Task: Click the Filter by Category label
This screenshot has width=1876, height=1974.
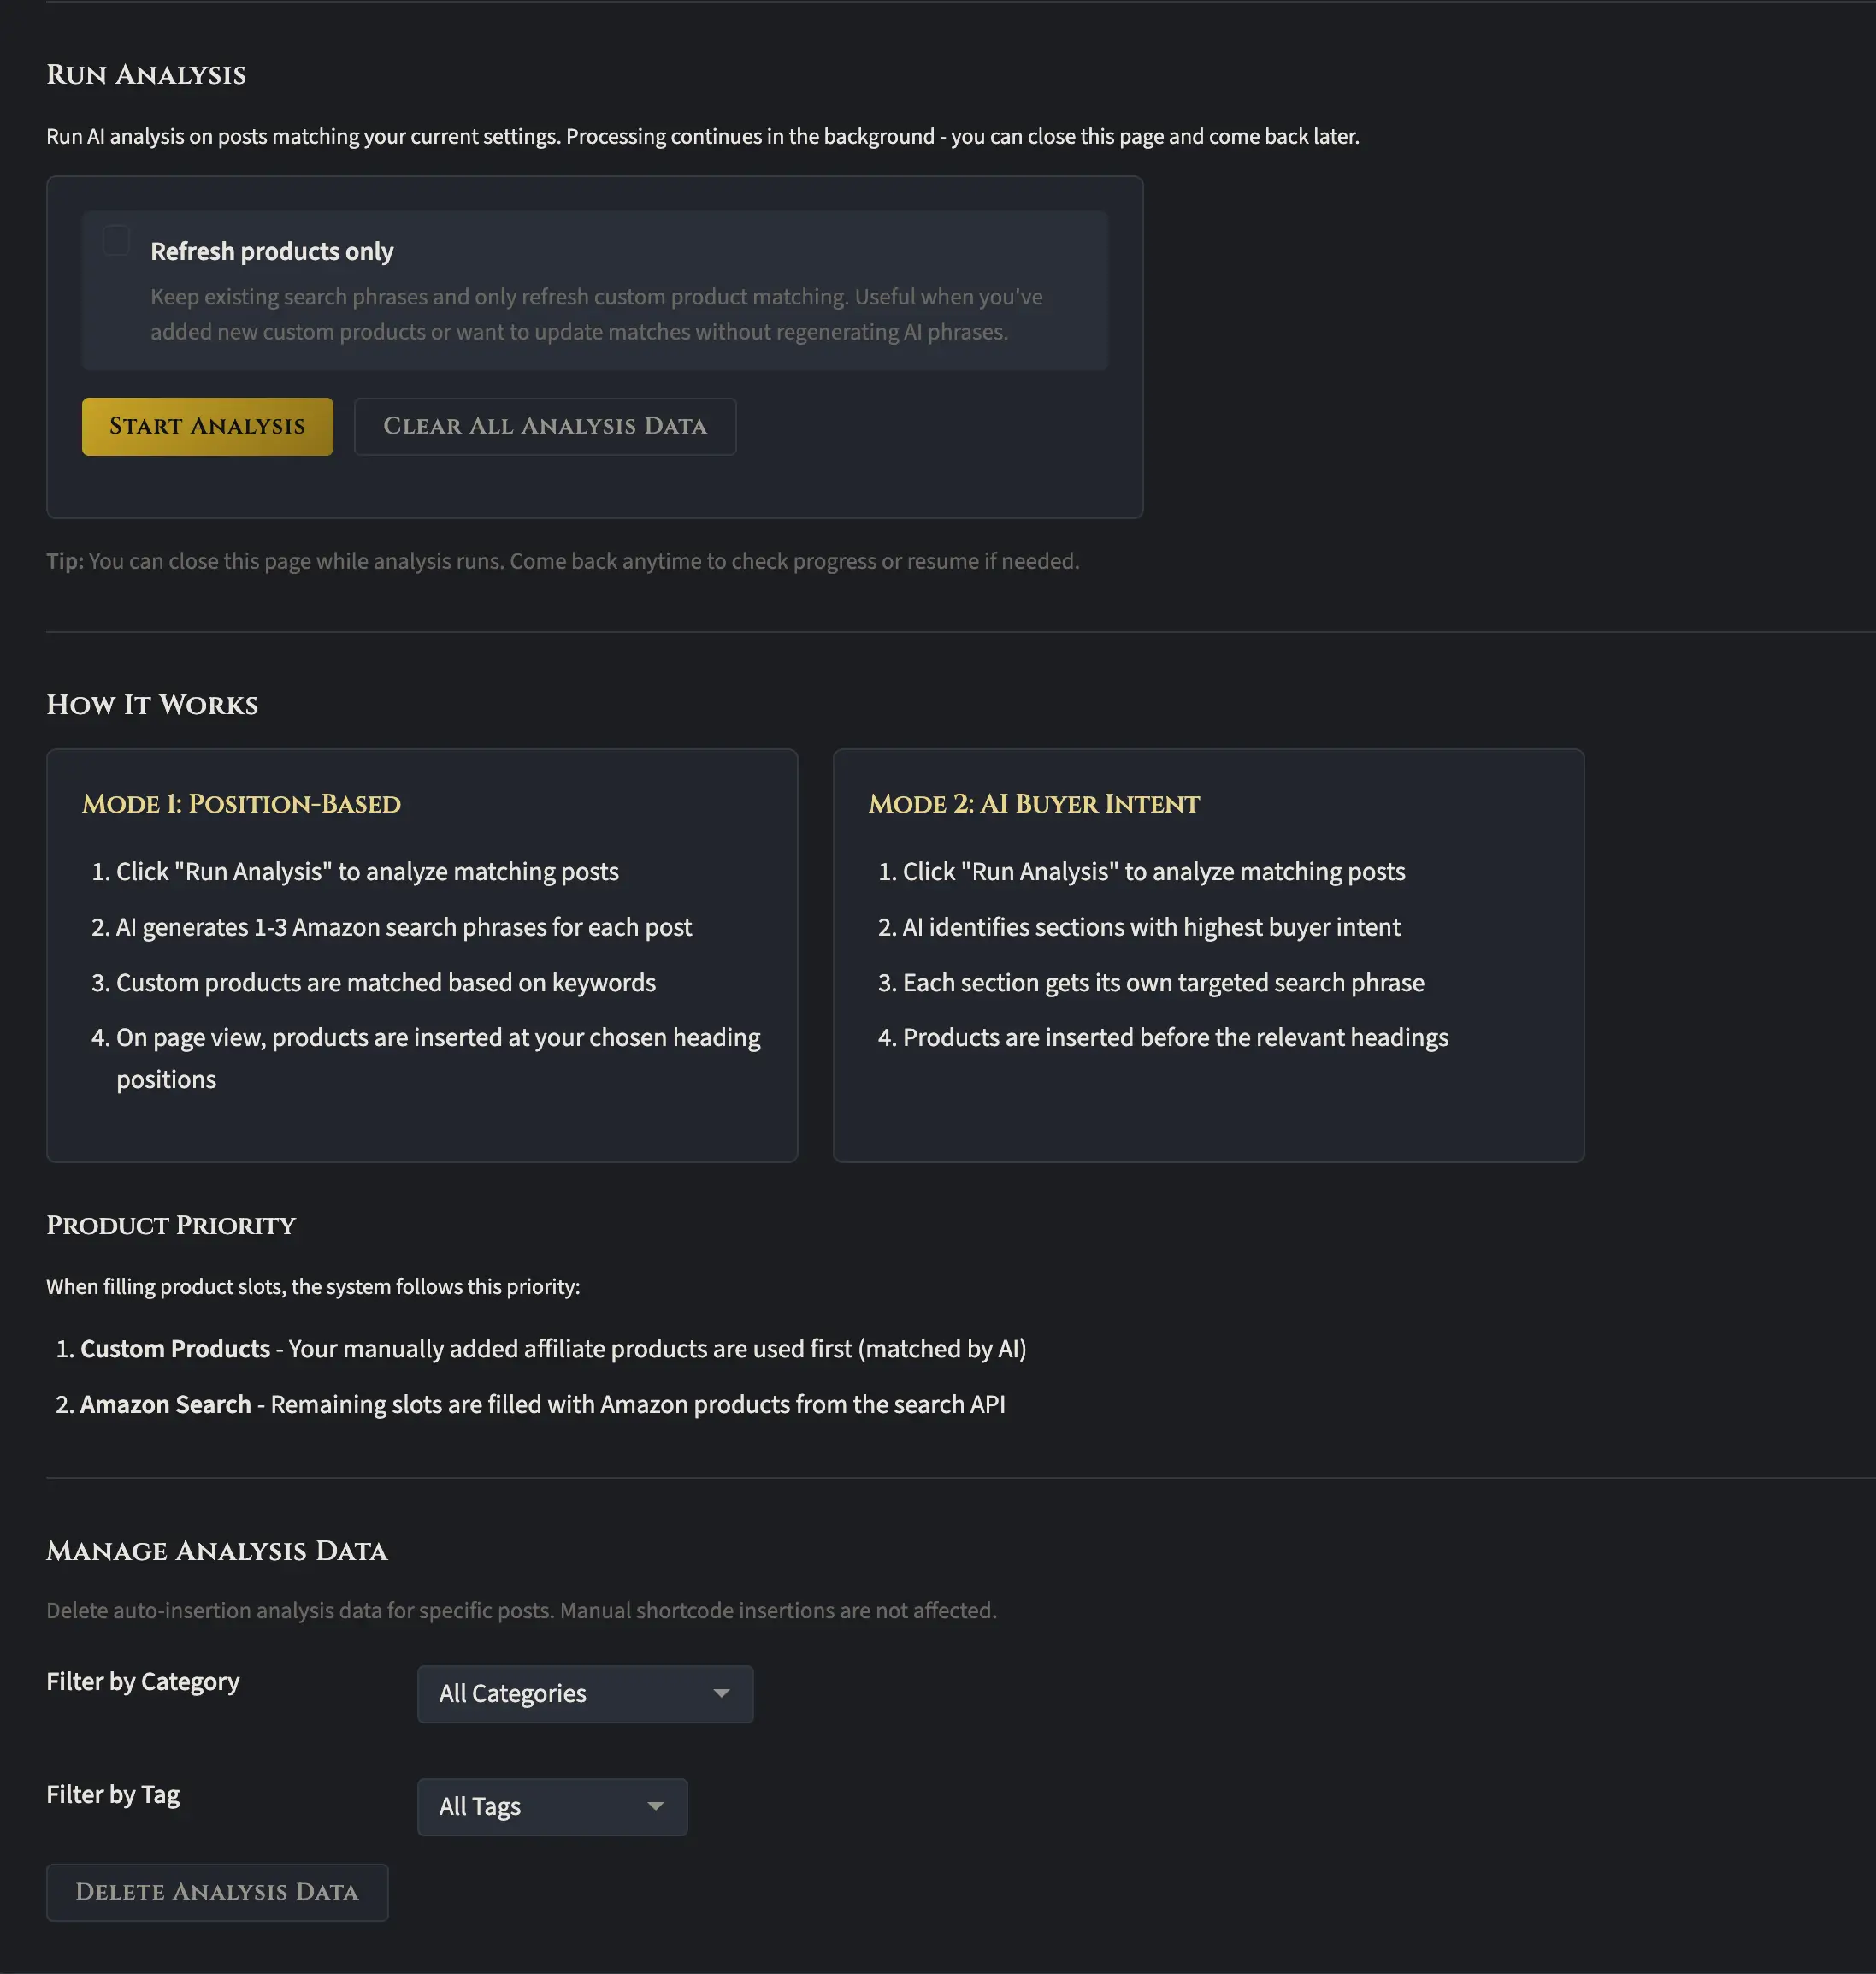Action: (x=143, y=1681)
